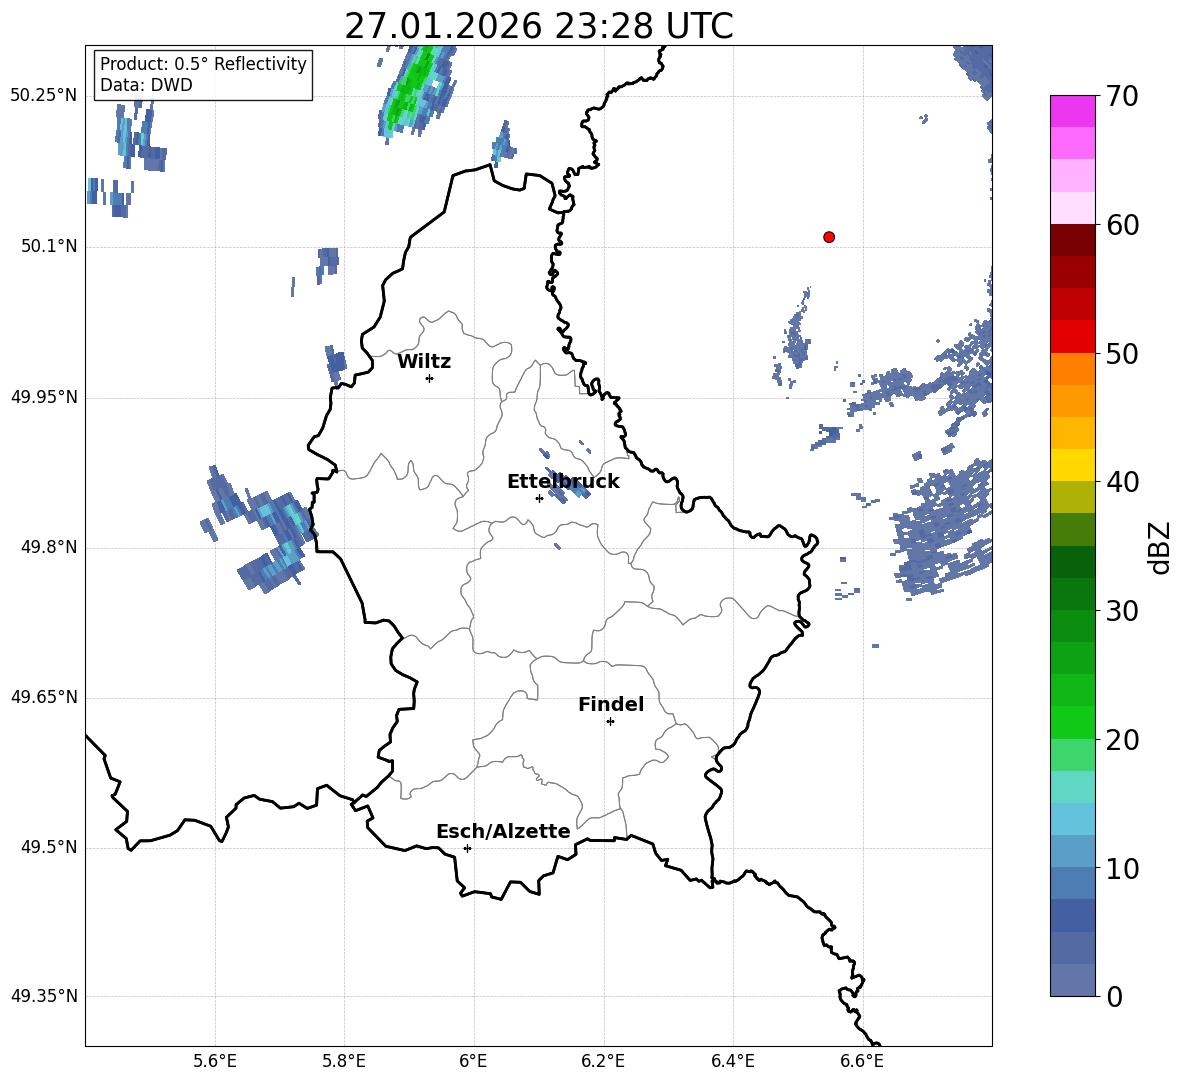Click the bright green colorbar segment above 20

[1072, 722]
